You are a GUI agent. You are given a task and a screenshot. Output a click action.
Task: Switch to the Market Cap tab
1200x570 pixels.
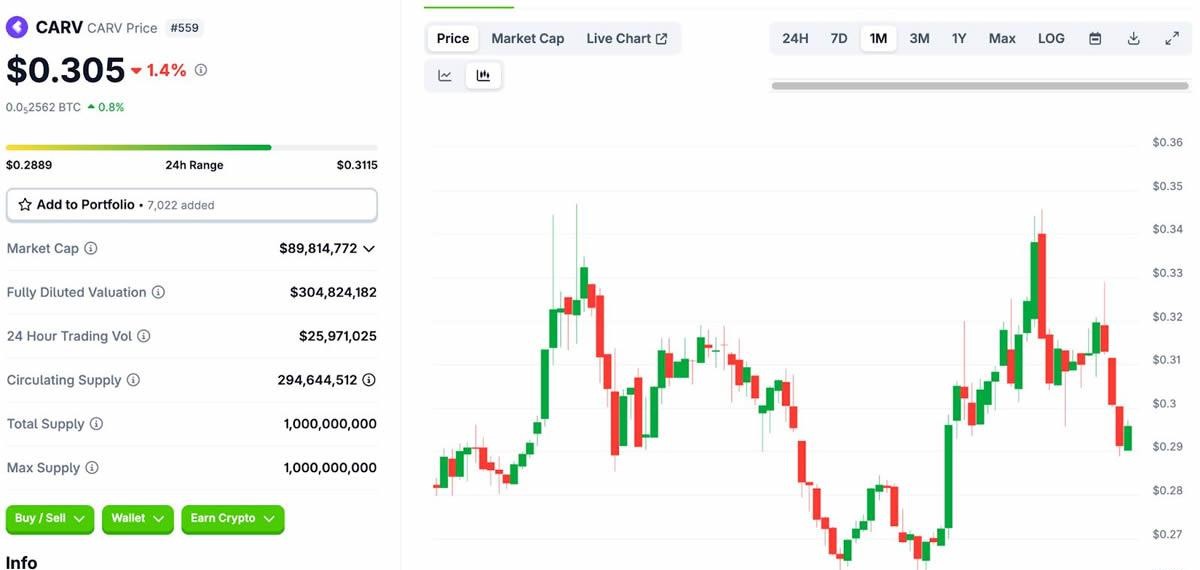coord(528,39)
